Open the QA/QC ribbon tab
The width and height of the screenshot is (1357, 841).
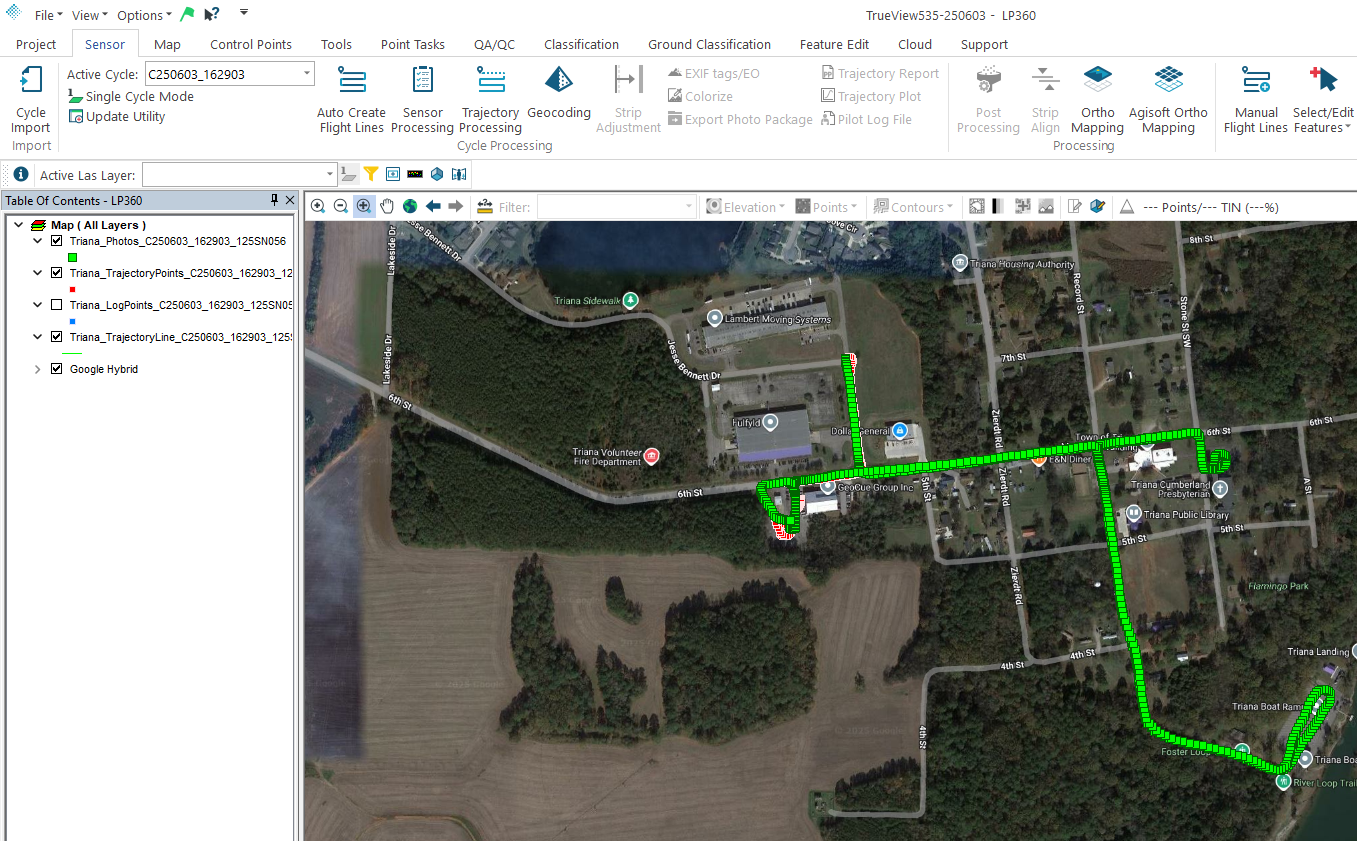[x=494, y=44]
